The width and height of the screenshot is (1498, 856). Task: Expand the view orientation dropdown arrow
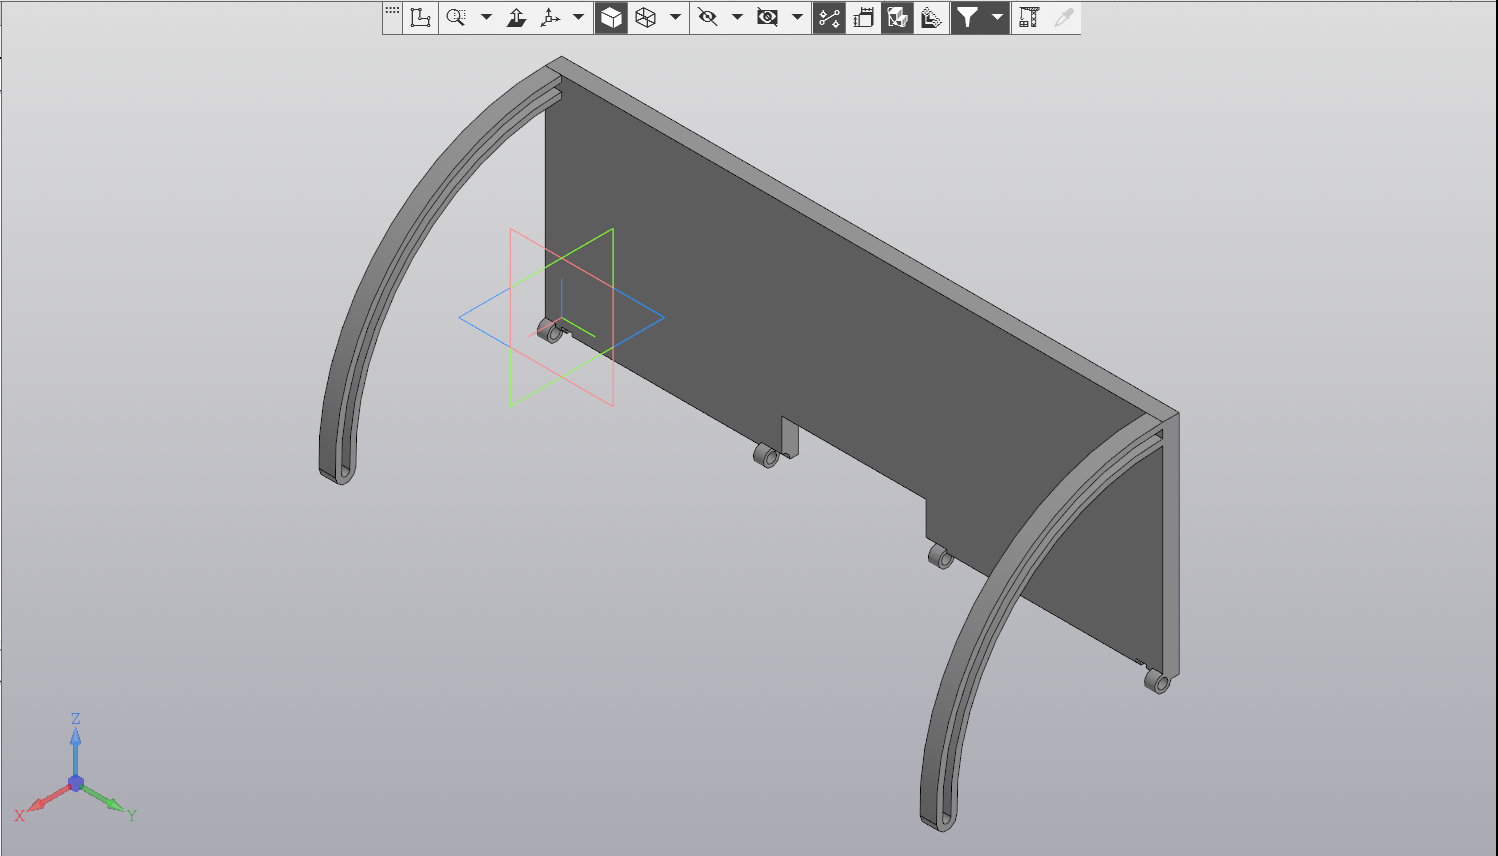pos(578,18)
